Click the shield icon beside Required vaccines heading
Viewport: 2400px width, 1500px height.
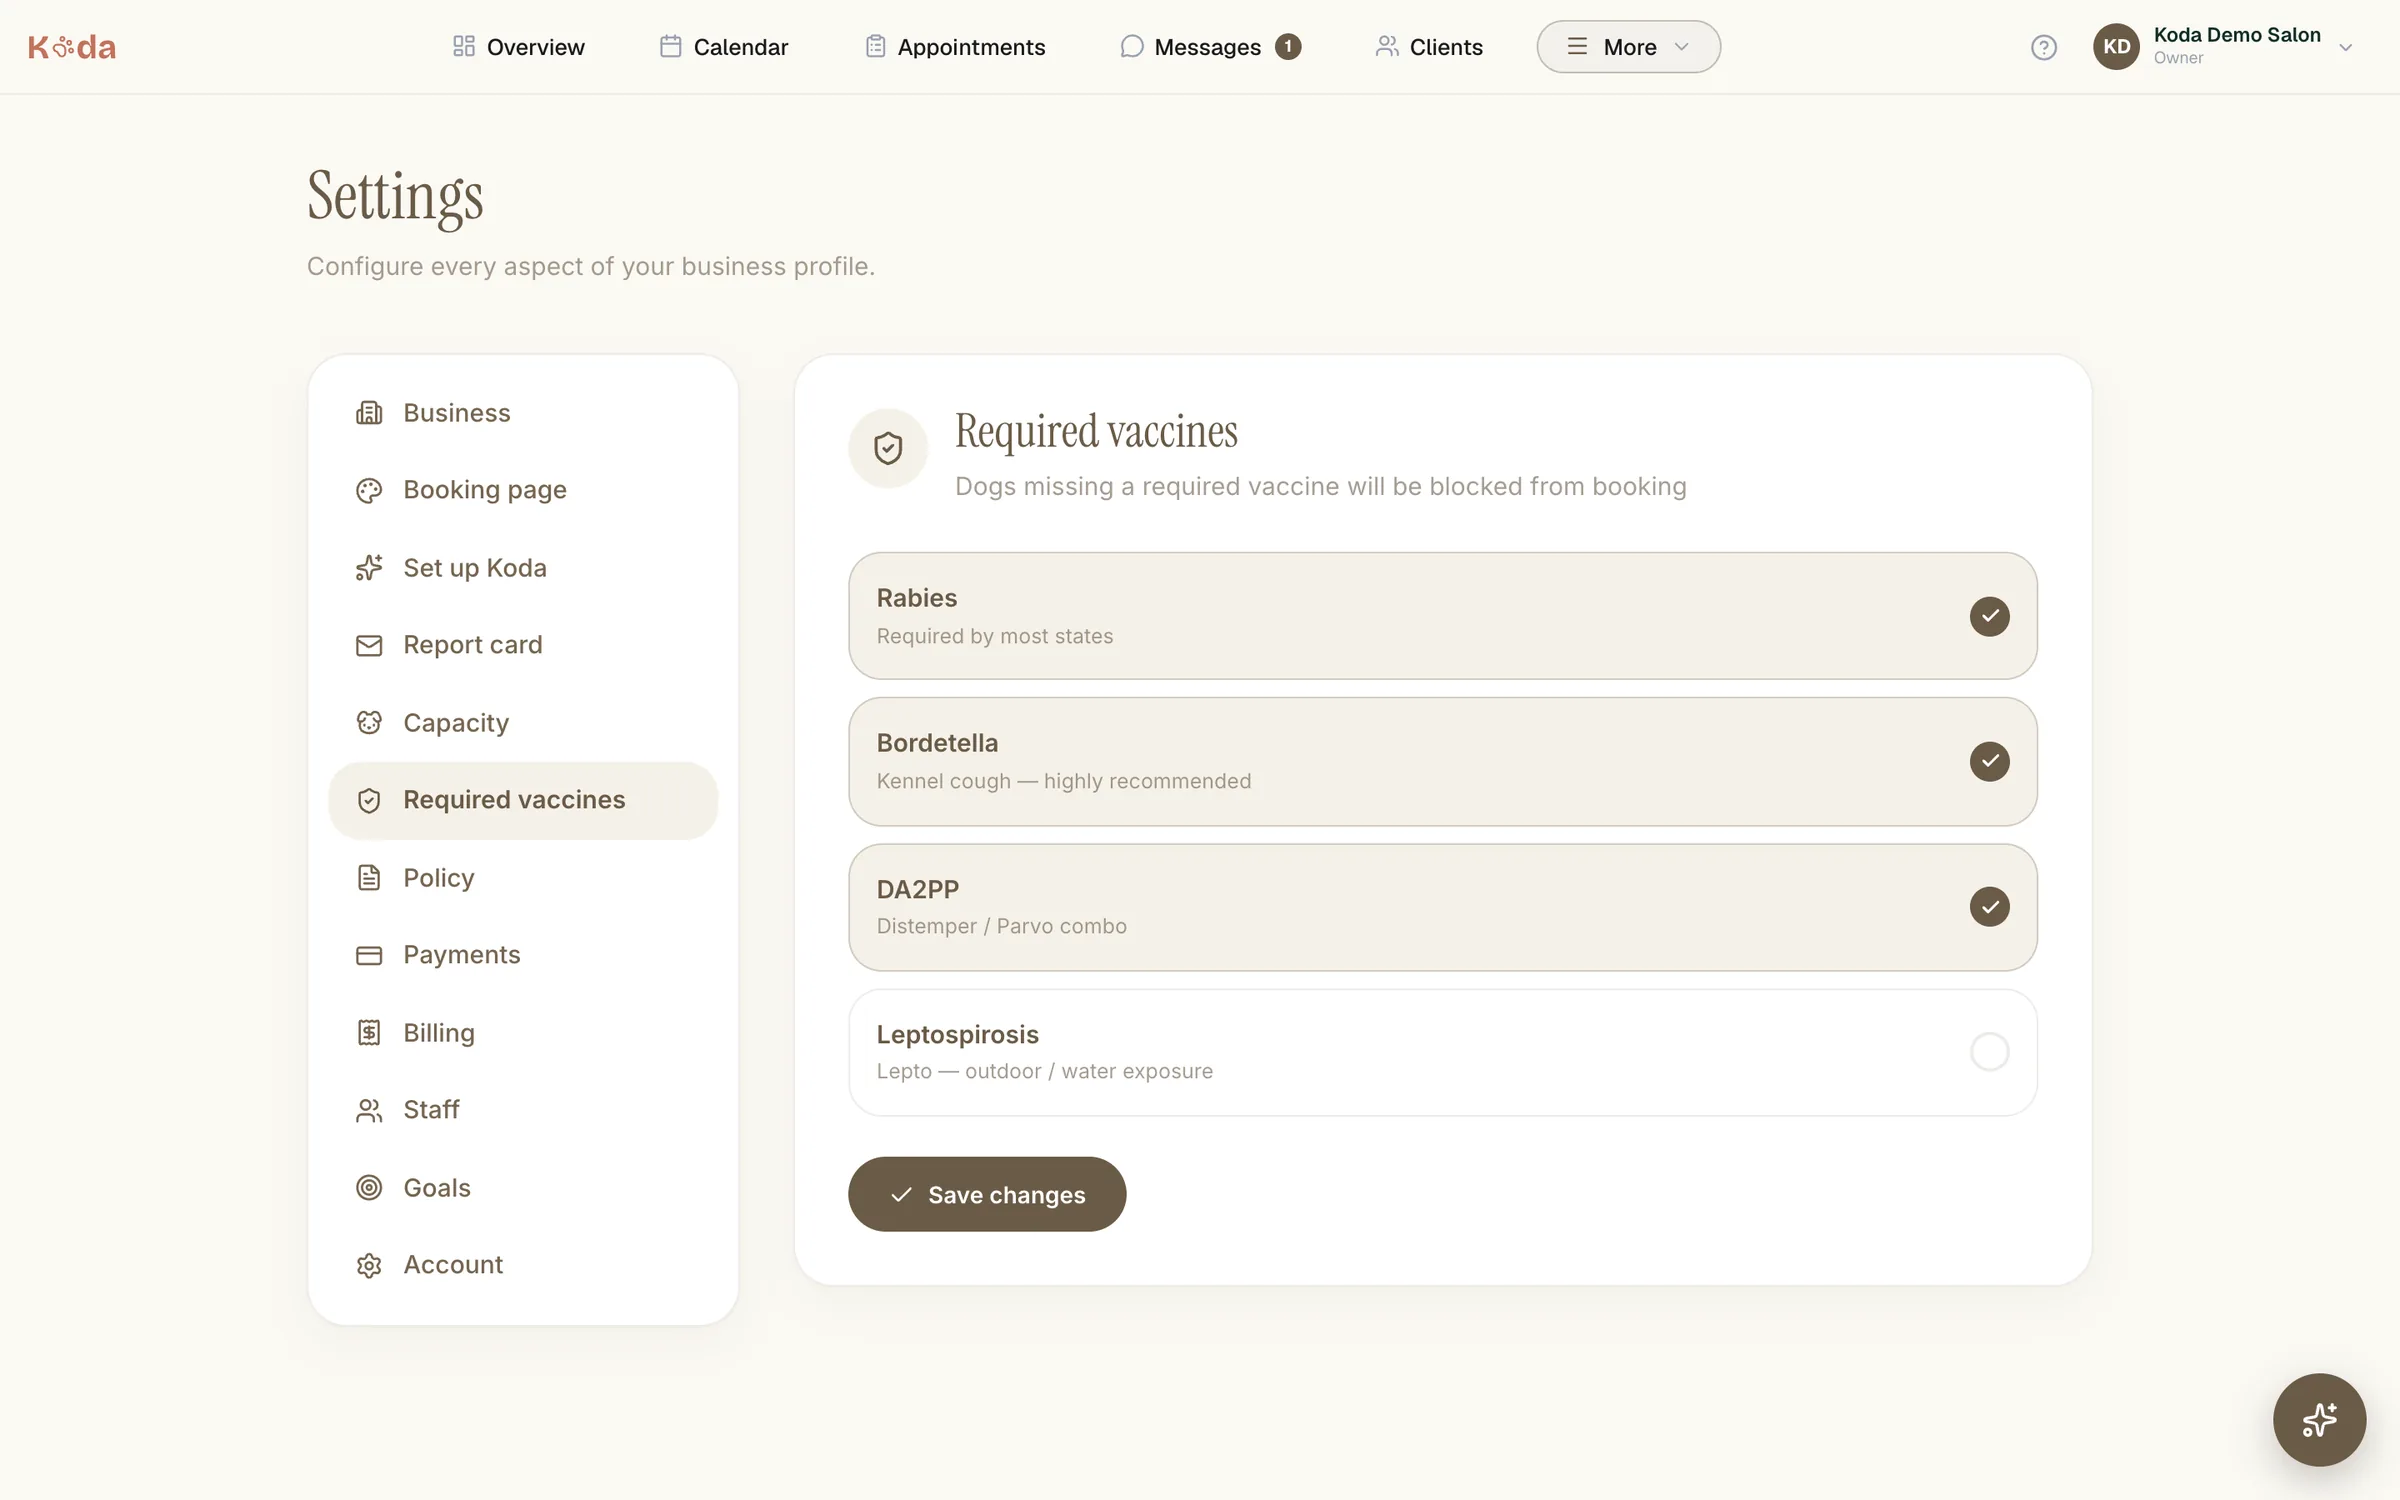[888, 448]
